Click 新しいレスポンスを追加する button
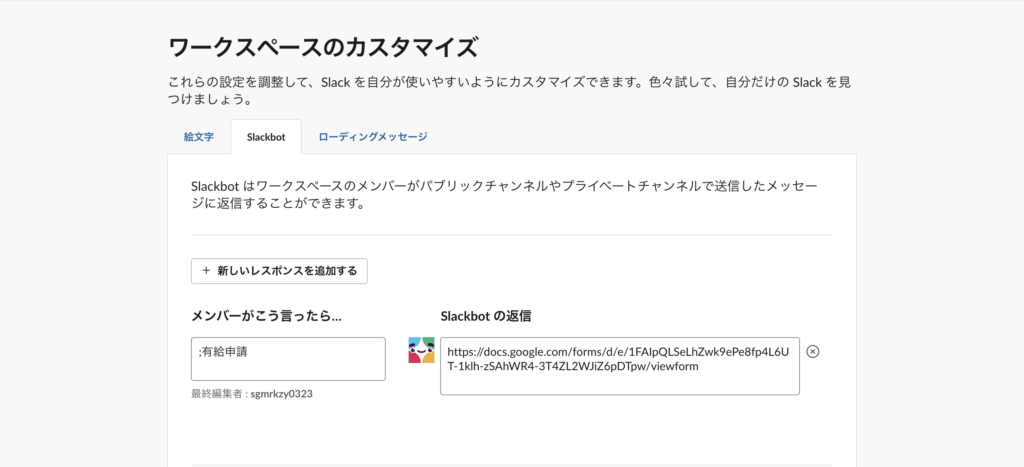This screenshot has height=467, width=1024. (280, 271)
